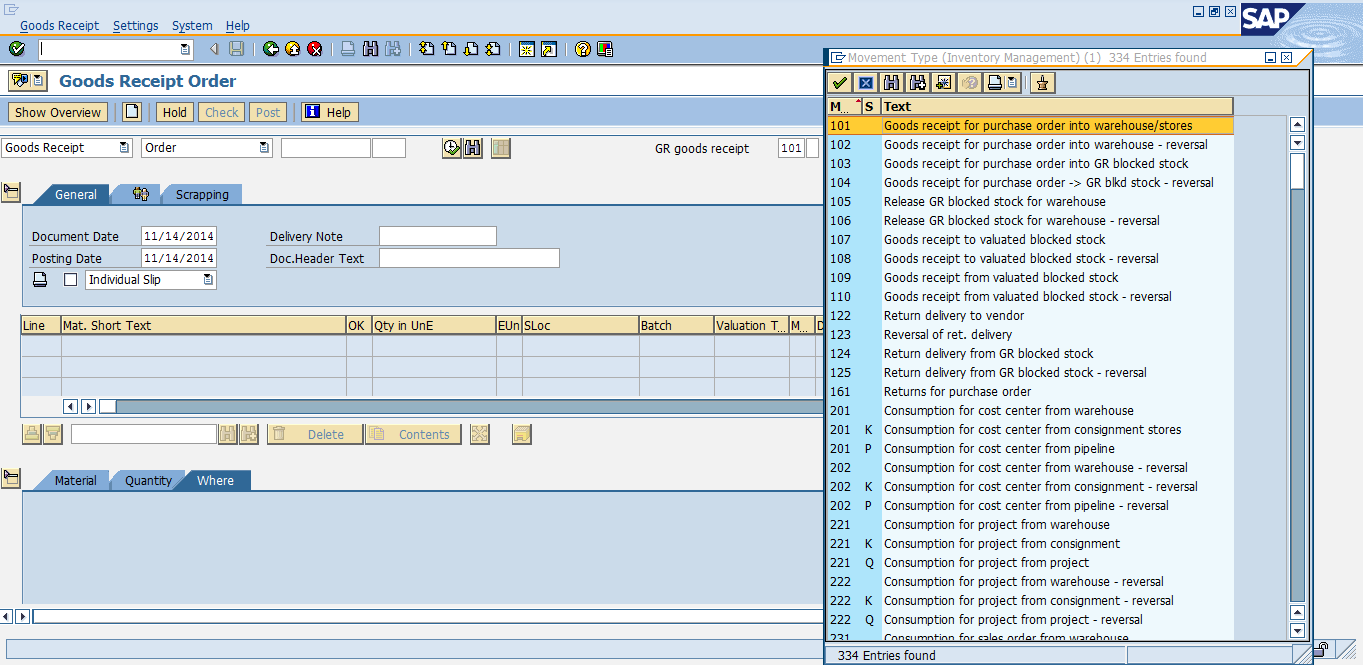Go back with the green Back arrow icon
1363x665 pixels.
pyautogui.click(x=271, y=48)
